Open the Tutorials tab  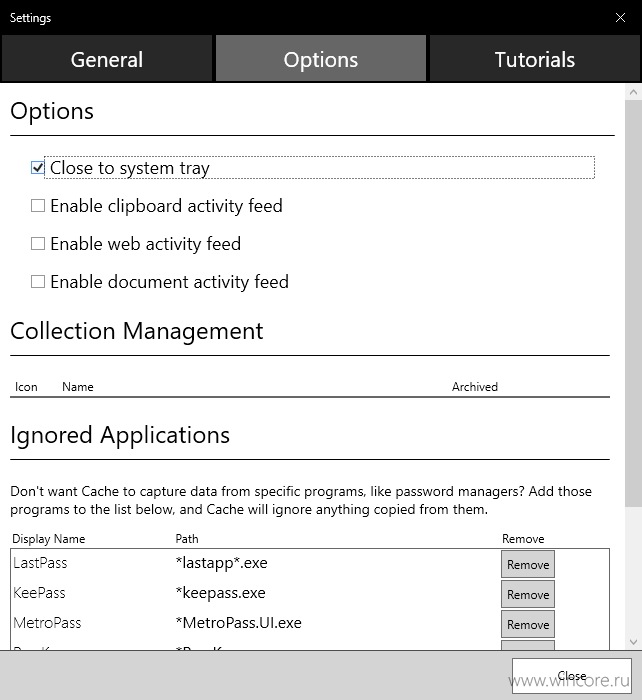click(534, 59)
